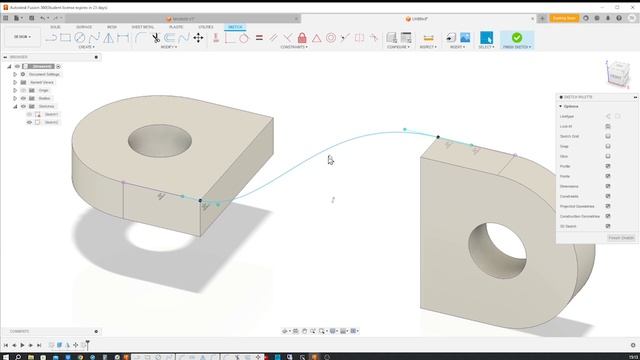Image resolution: width=640 pixels, height=360 pixels.
Task: Switch to the Surface tab
Action: coord(84,27)
